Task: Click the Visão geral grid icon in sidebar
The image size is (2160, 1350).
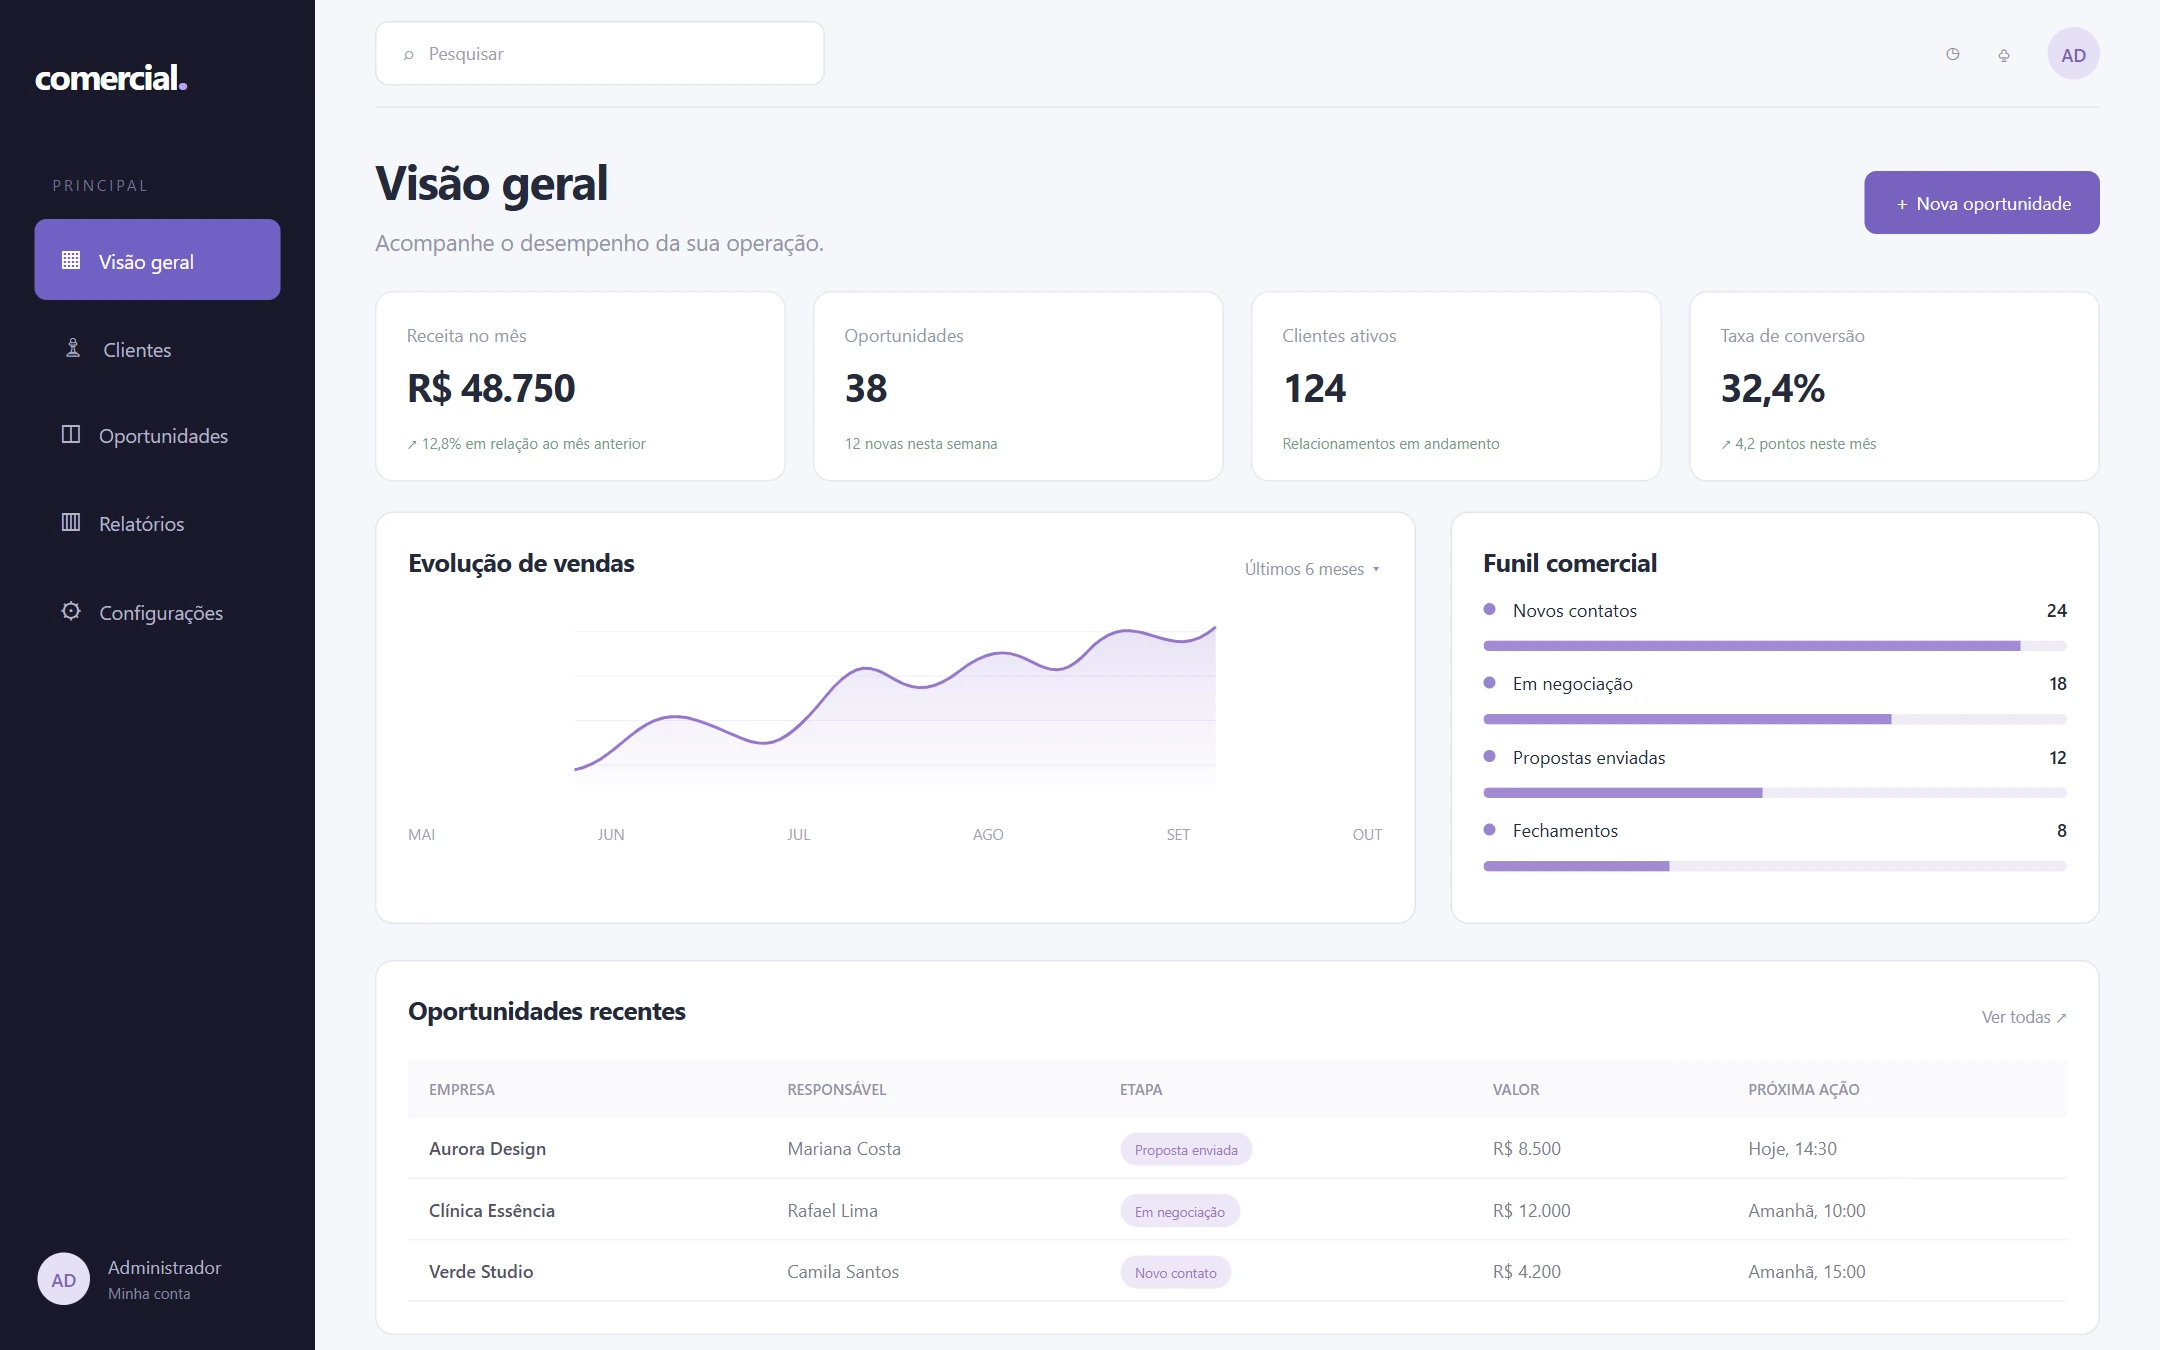Action: pos(71,260)
